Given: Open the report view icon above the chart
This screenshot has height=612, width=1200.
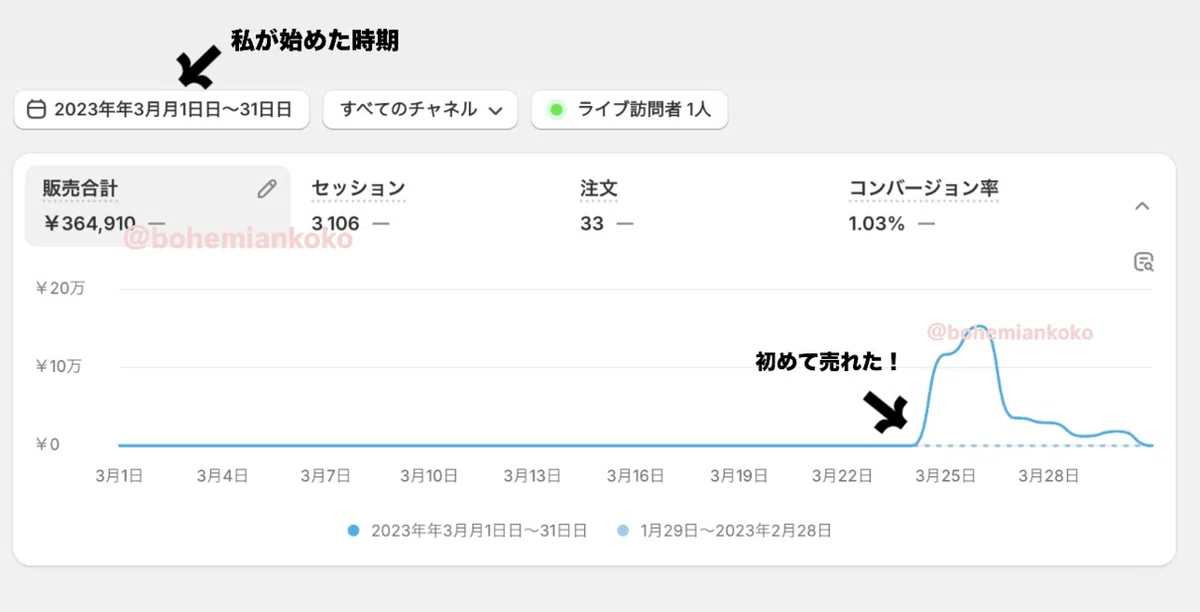Looking at the screenshot, I should pyautogui.click(x=1144, y=262).
